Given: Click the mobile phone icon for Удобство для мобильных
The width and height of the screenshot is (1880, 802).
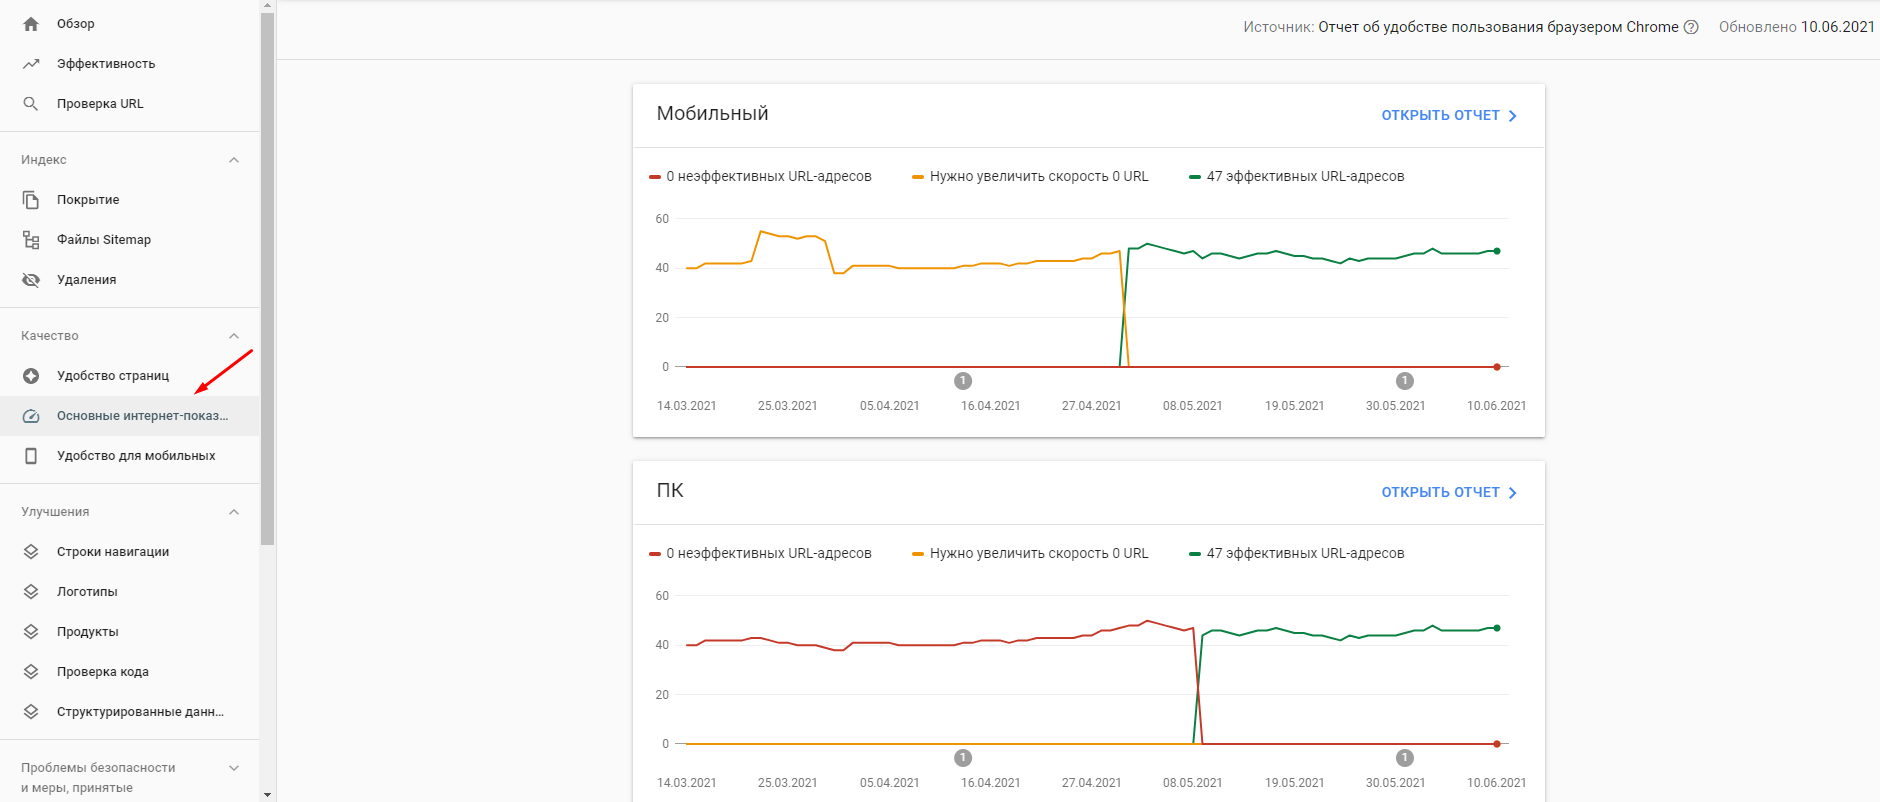Looking at the screenshot, I should click(x=31, y=456).
